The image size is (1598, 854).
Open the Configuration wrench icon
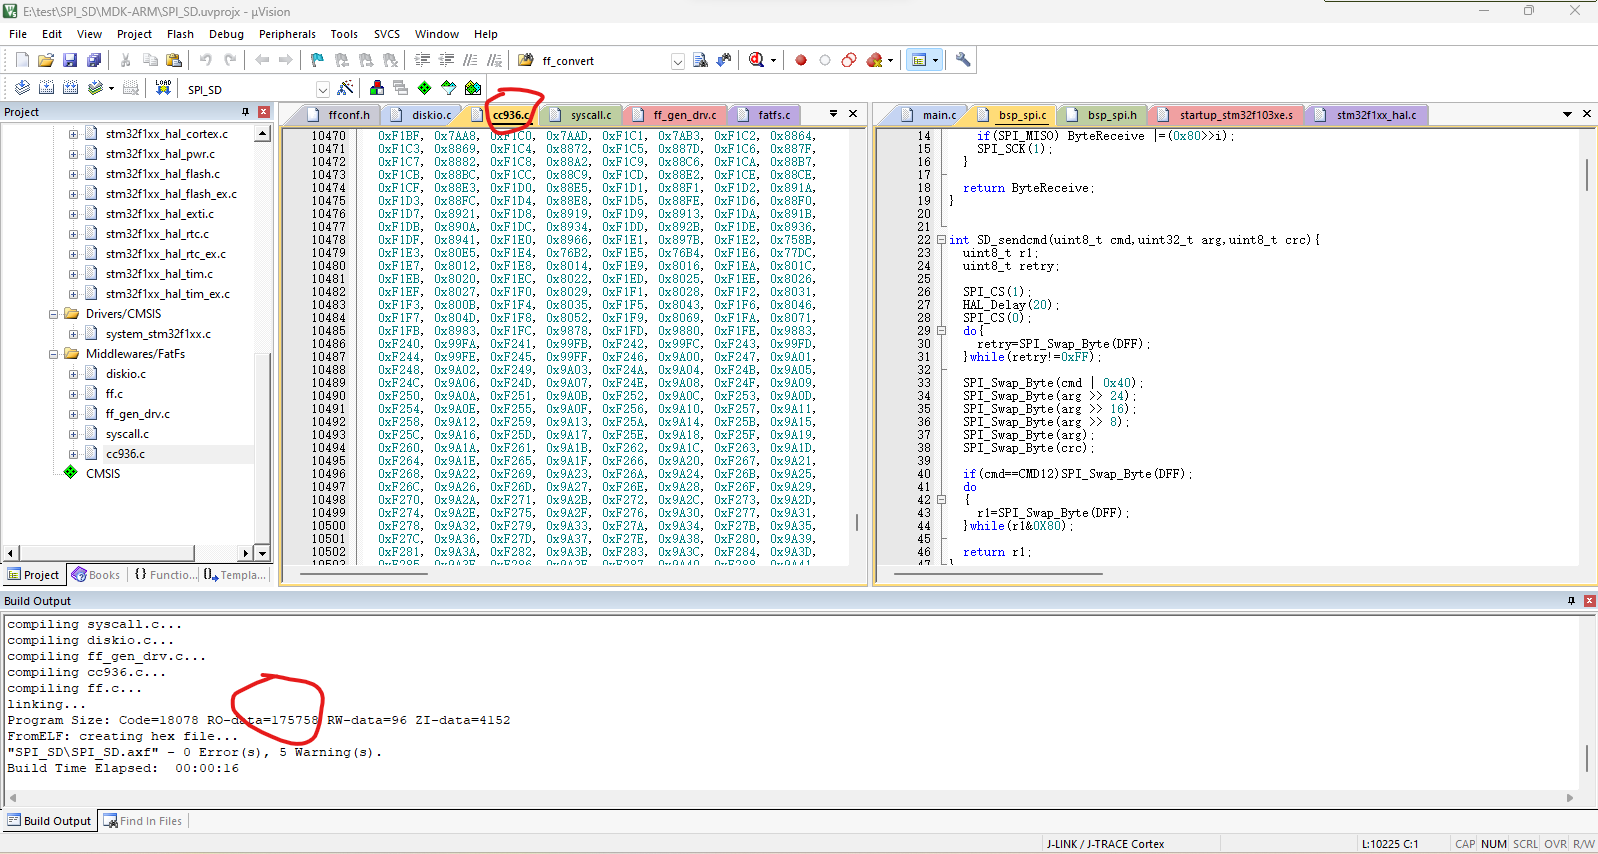963,60
